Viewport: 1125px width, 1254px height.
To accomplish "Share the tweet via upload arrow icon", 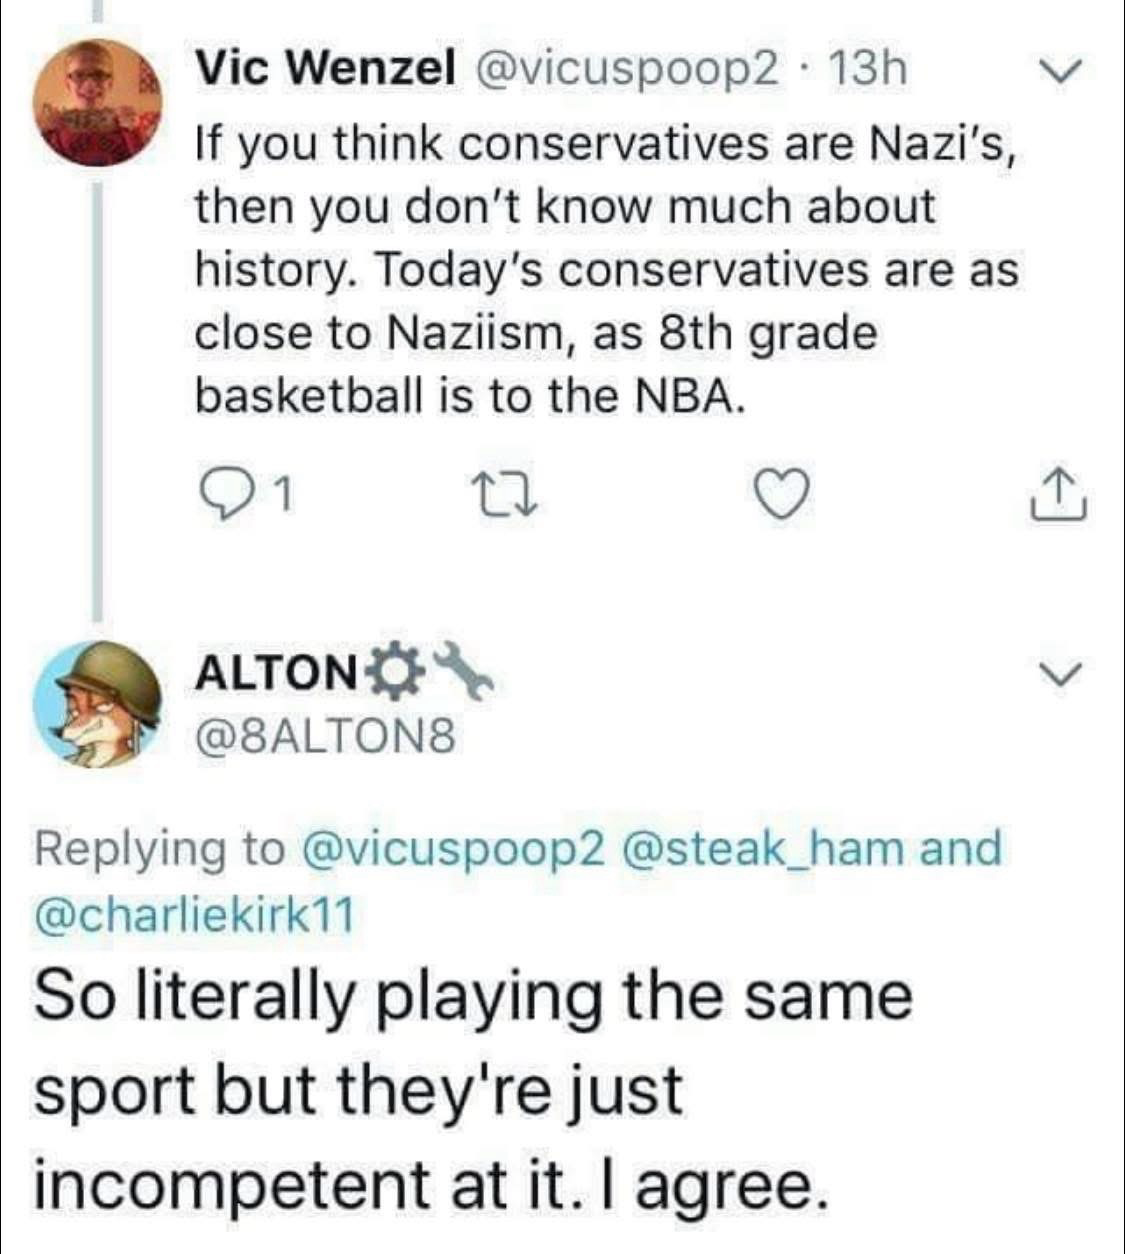I will coord(1056,494).
